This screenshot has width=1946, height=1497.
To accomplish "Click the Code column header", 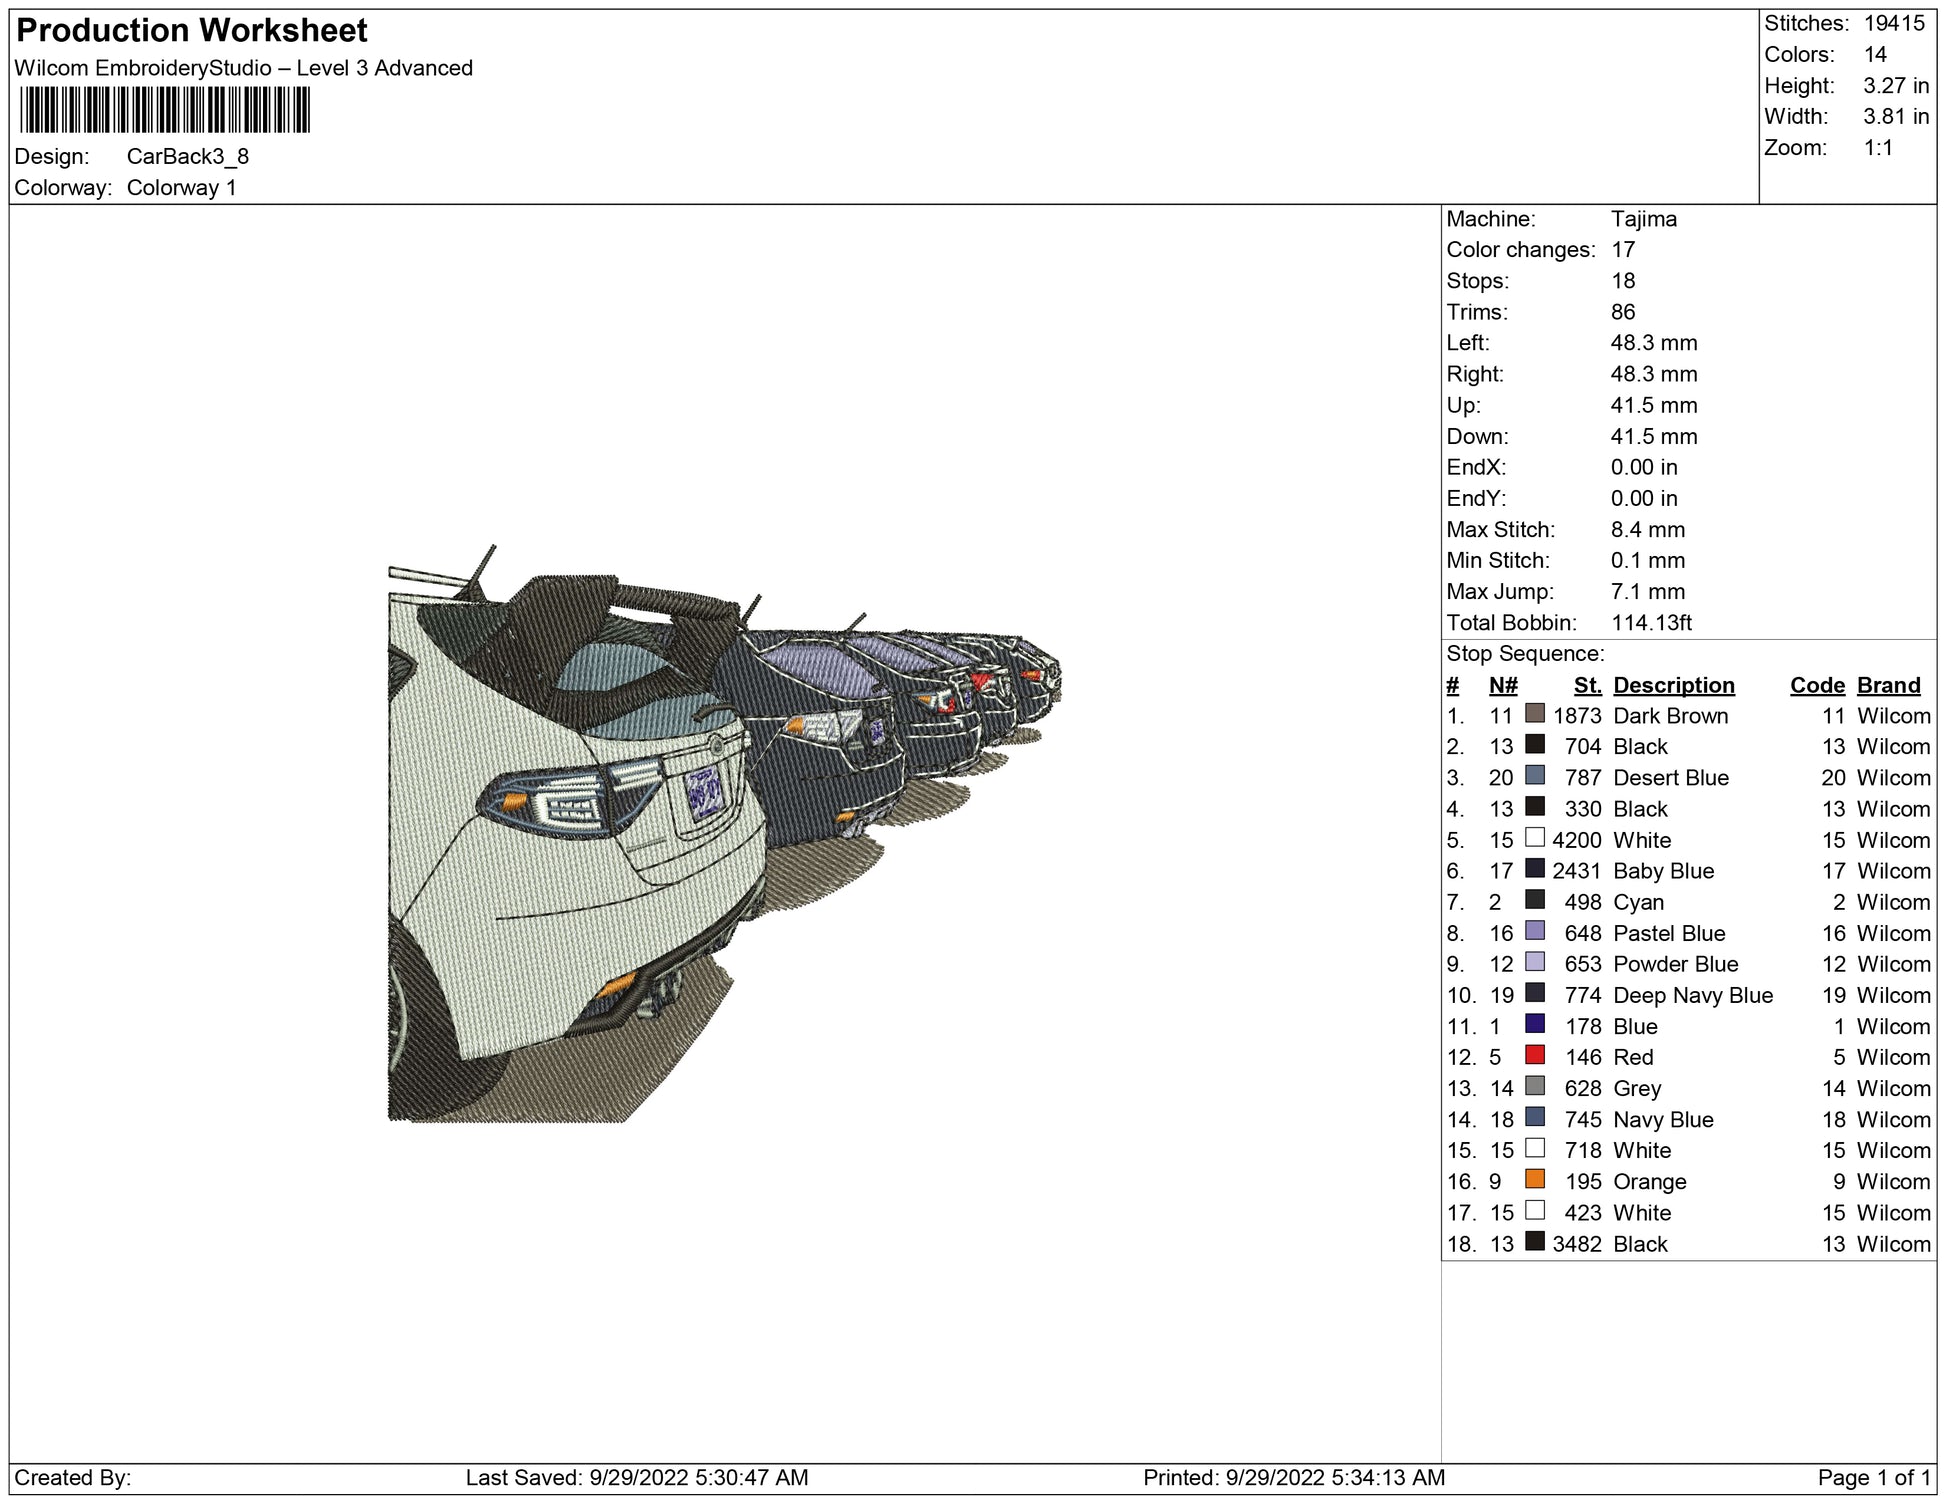I will pos(1816,685).
